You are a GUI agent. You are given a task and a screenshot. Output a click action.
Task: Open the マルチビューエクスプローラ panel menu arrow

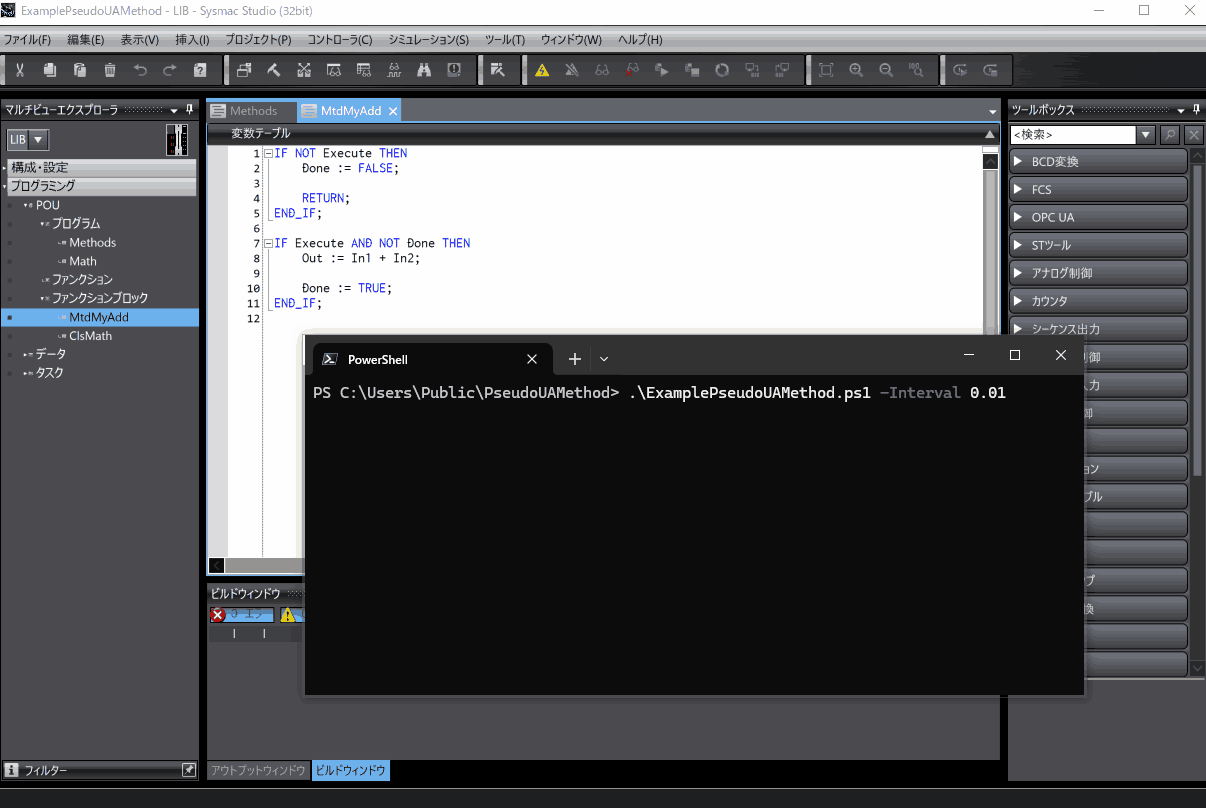click(x=174, y=110)
